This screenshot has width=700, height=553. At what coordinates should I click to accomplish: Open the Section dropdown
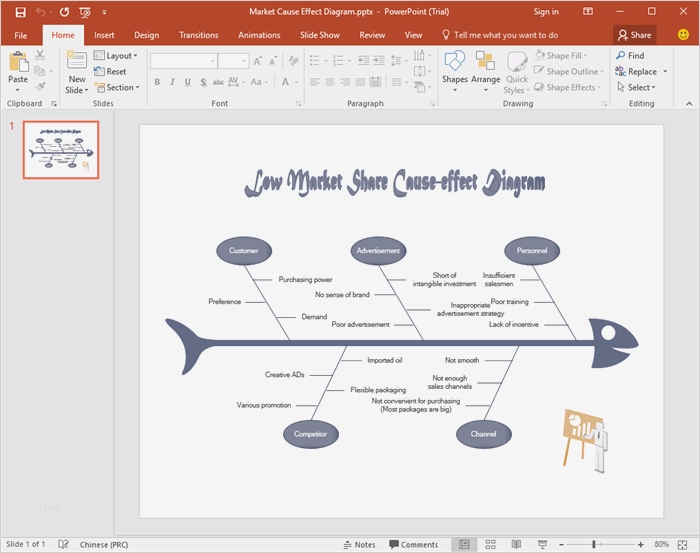point(118,87)
